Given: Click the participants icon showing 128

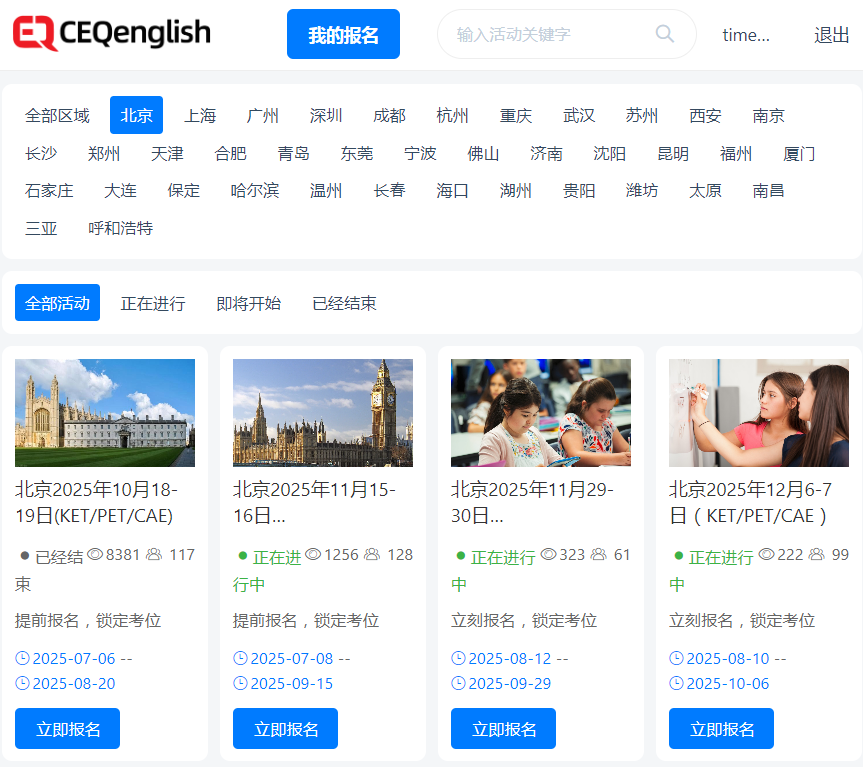Looking at the screenshot, I should tap(372, 554).
